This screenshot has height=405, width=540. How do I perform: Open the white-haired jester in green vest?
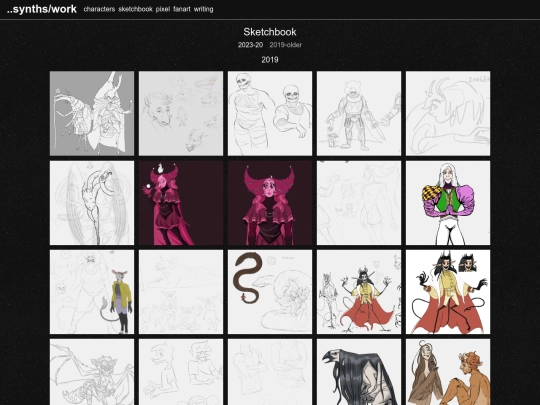coord(448,203)
